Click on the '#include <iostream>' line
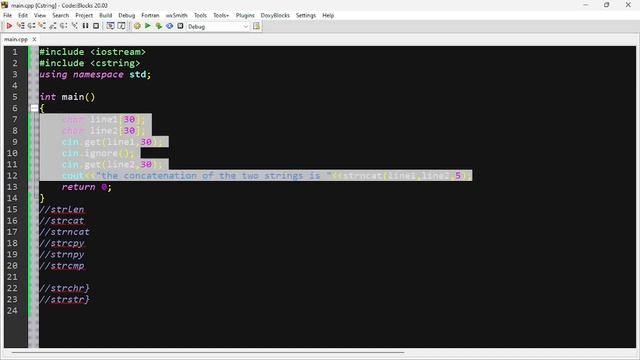The height and width of the screenshot is (360, 640). tap(93, 52)
